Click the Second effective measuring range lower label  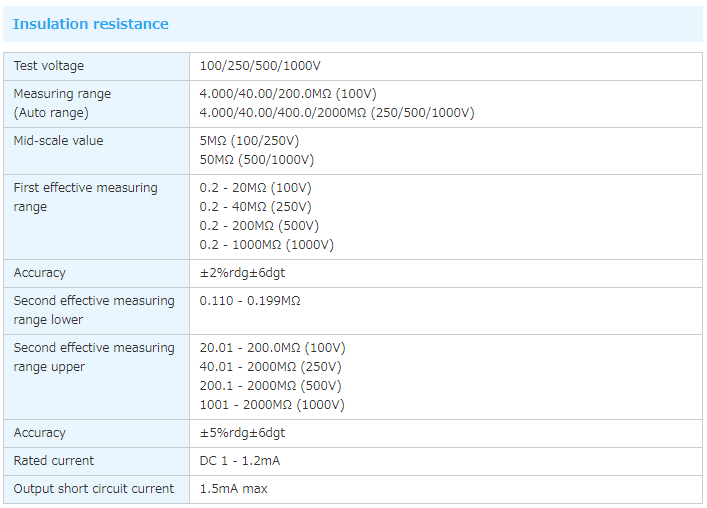pyautogui.click(x=93, y=310)
